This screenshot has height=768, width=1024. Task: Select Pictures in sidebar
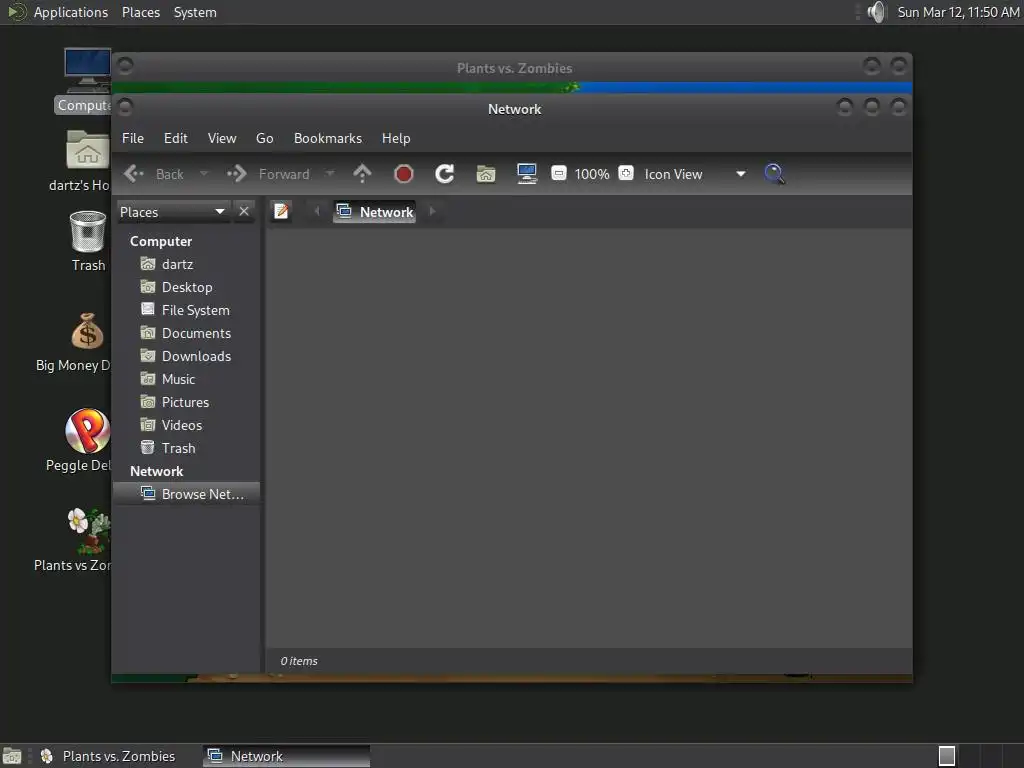tap(186, 402)
